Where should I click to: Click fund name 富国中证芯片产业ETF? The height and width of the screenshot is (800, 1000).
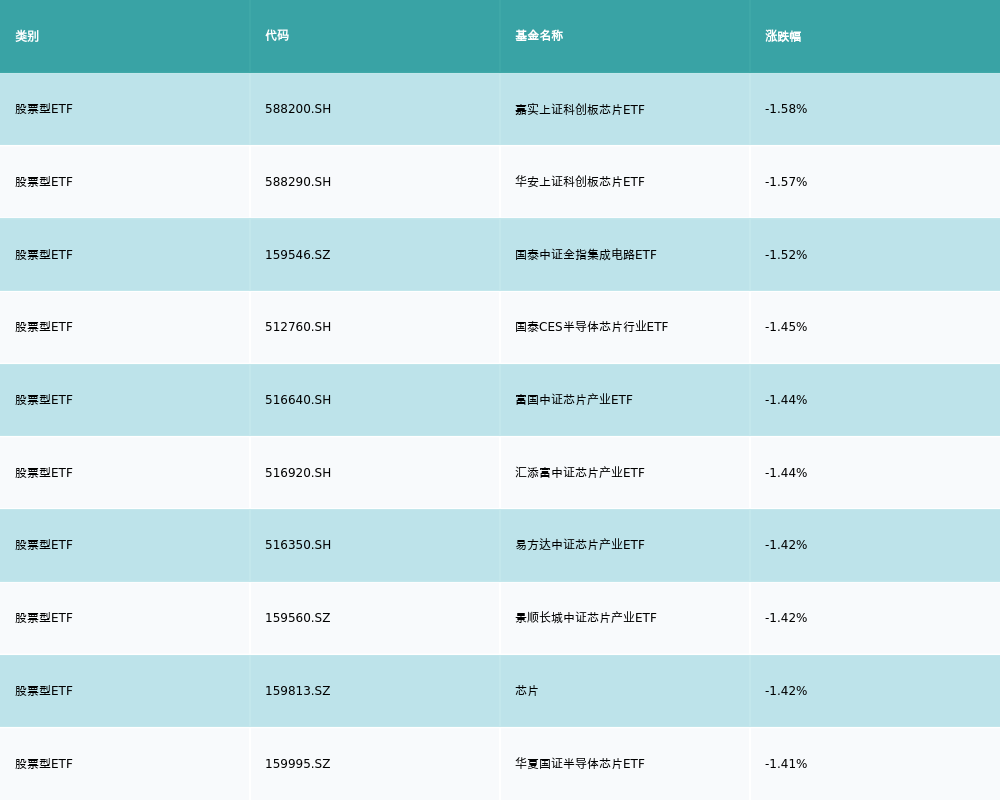tap(574, 400)
